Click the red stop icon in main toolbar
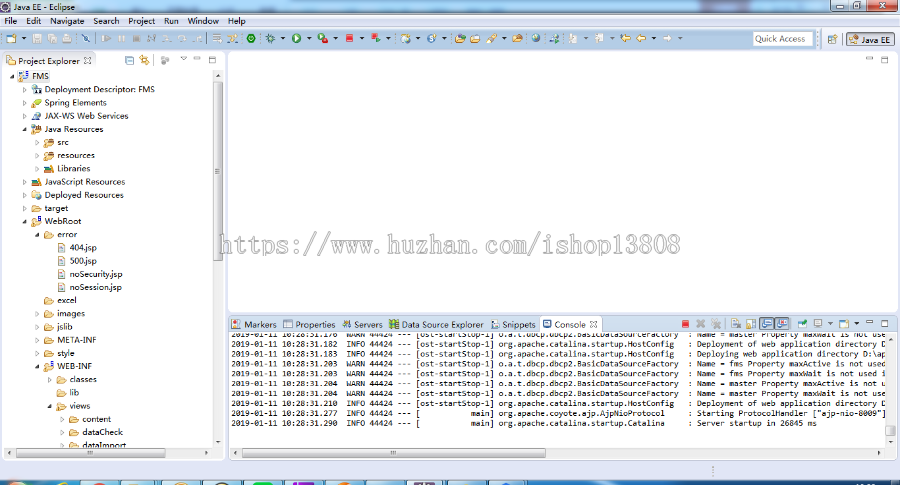Screen dimensions: 900x485 (349, 38)
